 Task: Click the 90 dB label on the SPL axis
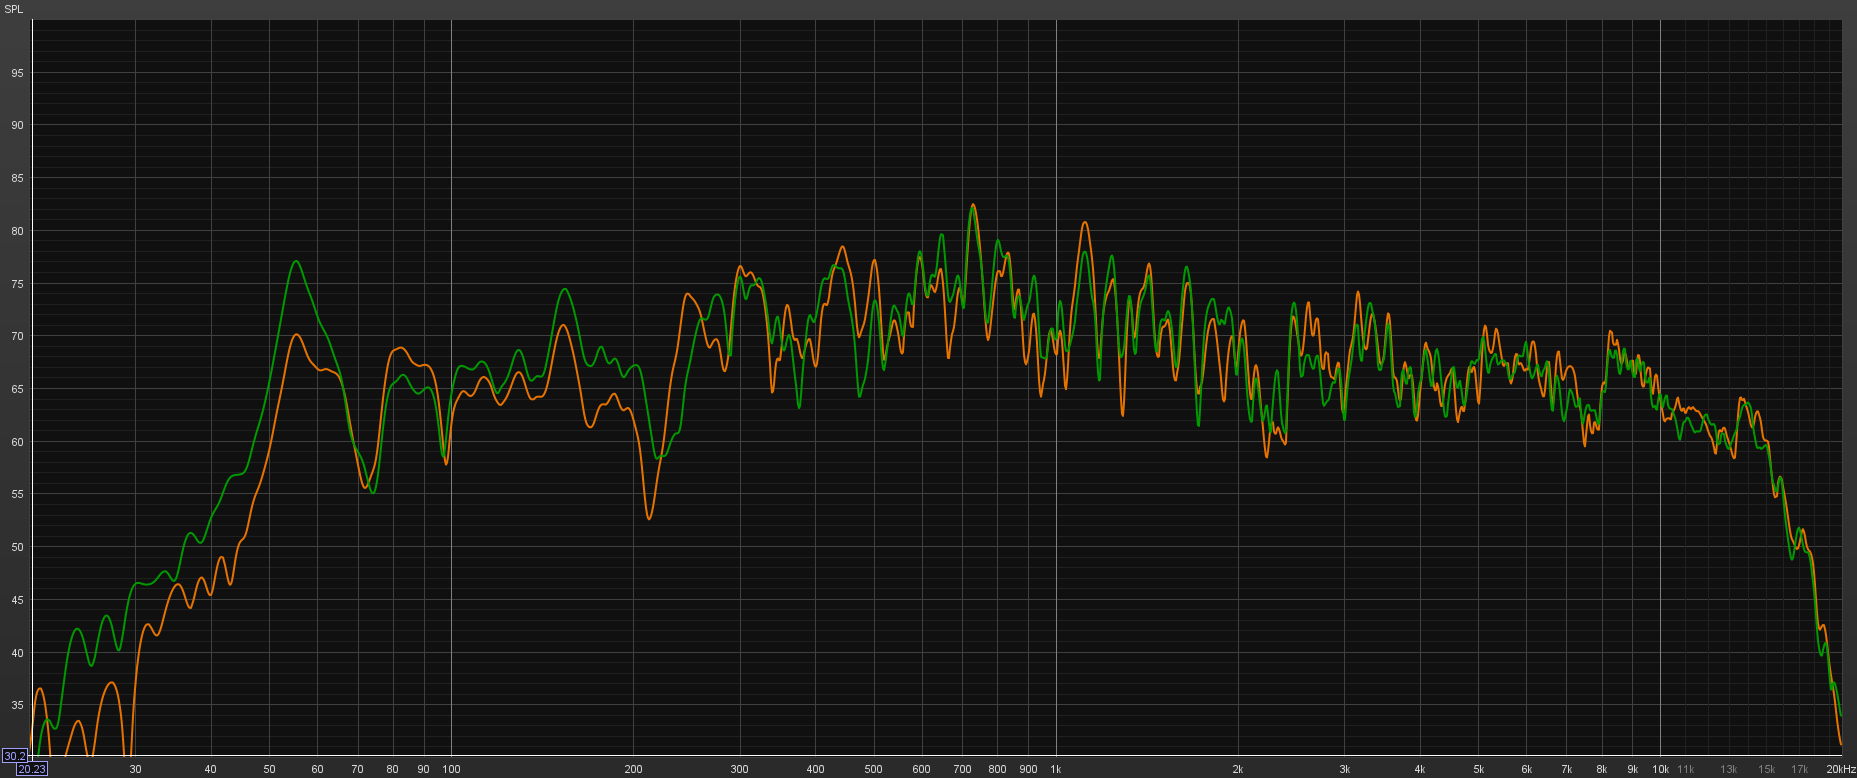17,126
